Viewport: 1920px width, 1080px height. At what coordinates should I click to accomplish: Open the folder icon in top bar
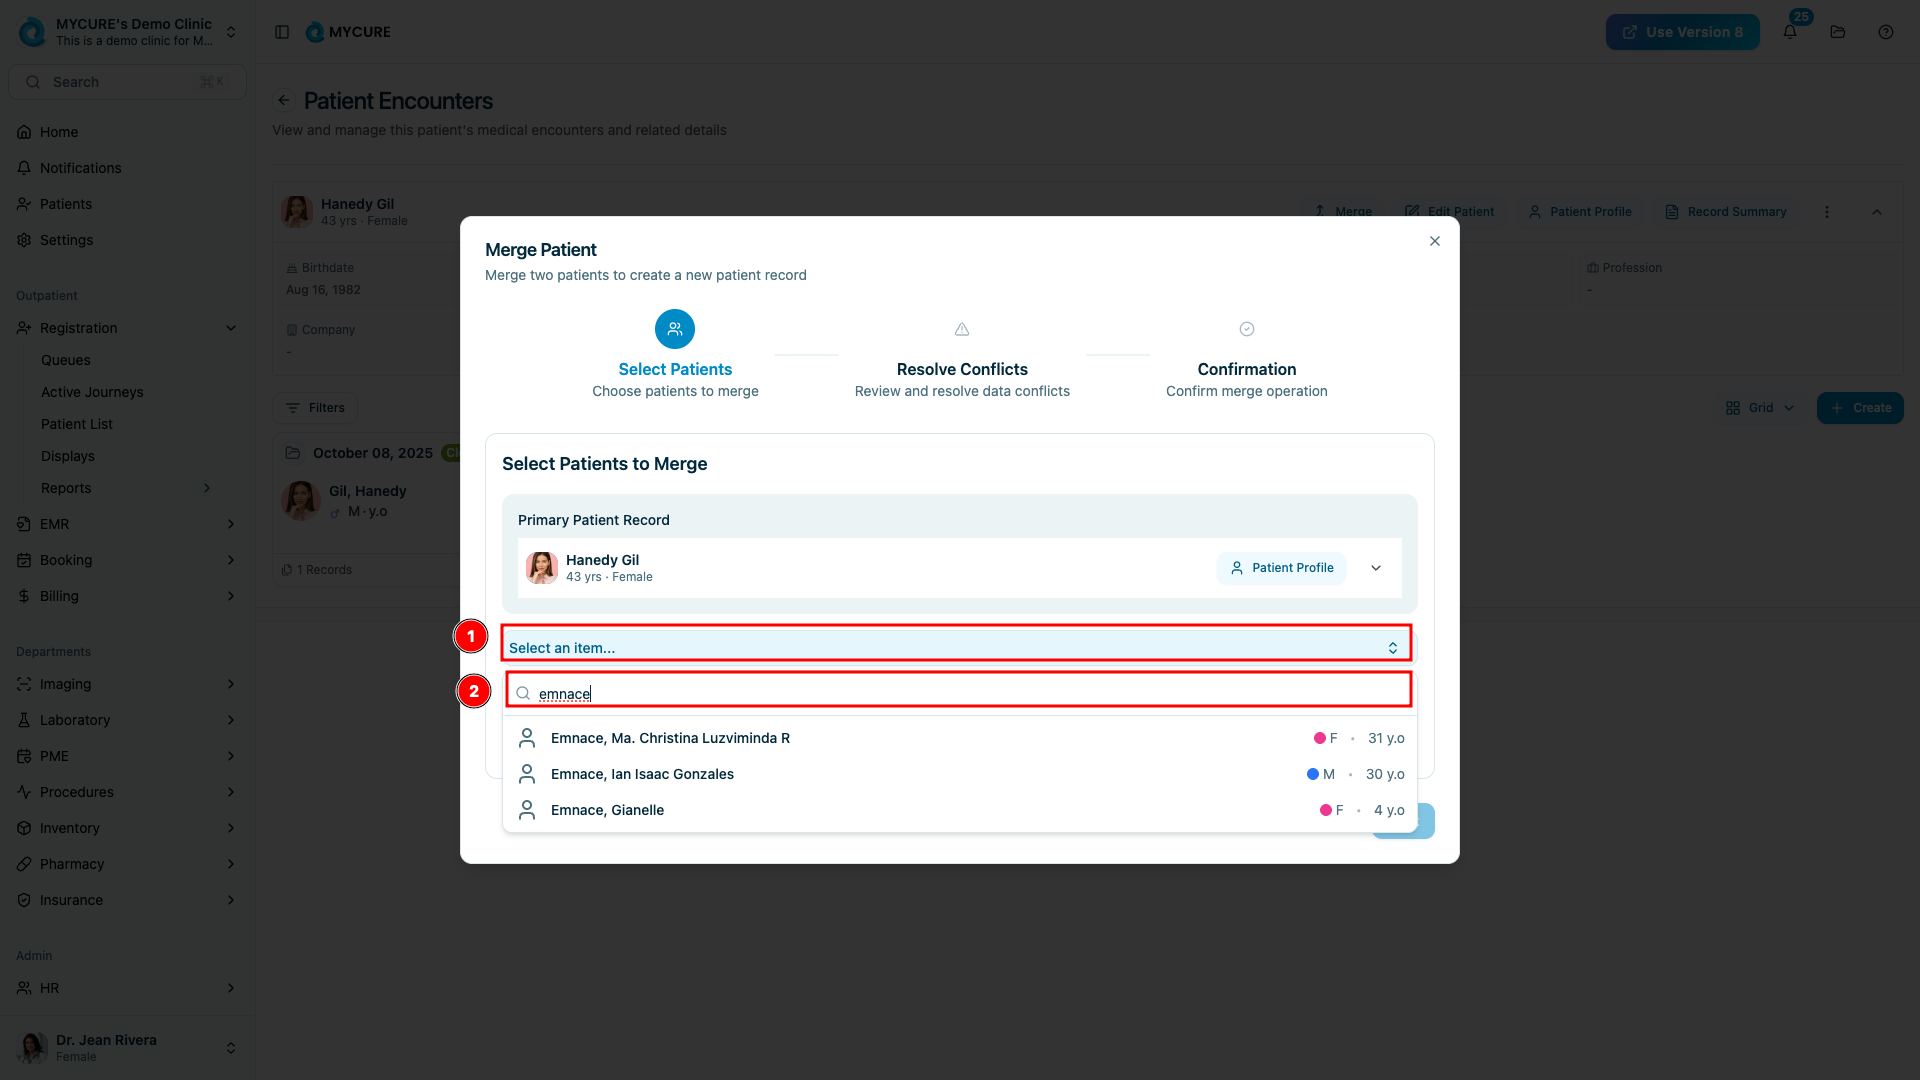click(1838, 32)
